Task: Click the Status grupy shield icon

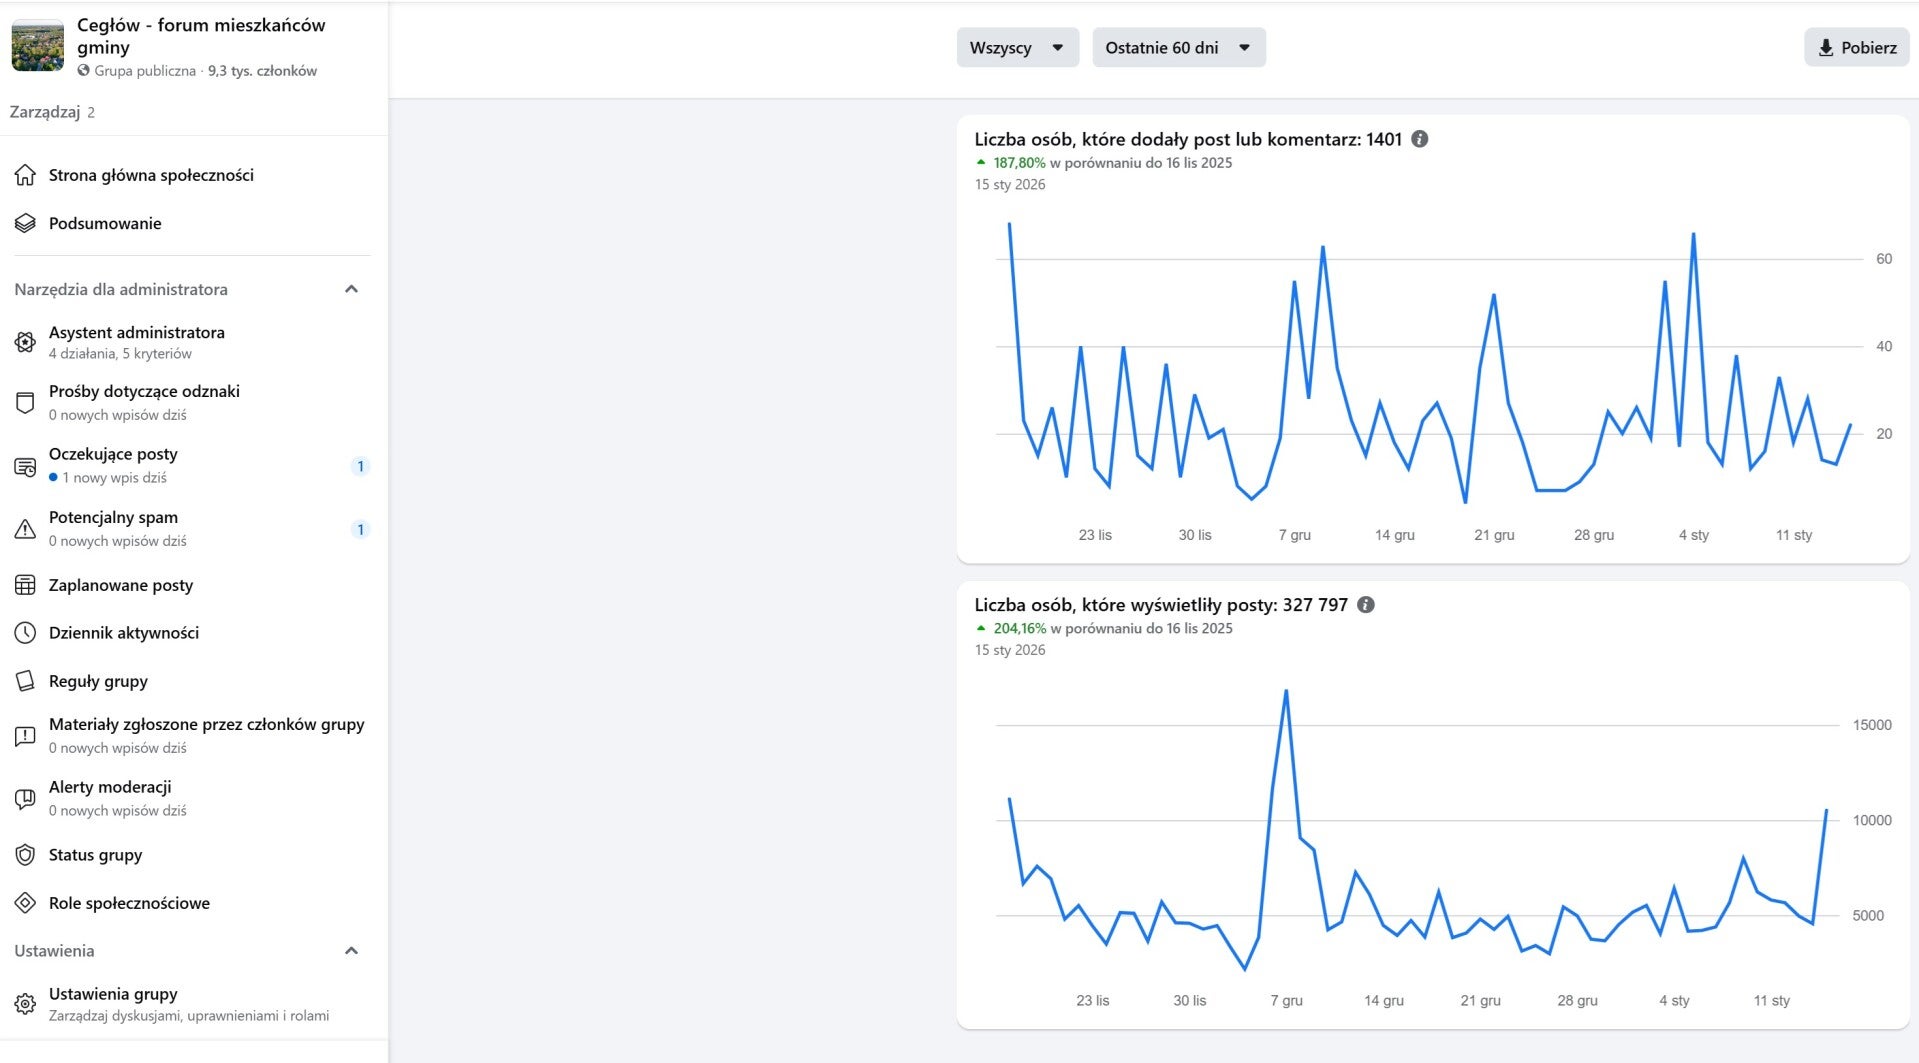Action: coord(25,855)
